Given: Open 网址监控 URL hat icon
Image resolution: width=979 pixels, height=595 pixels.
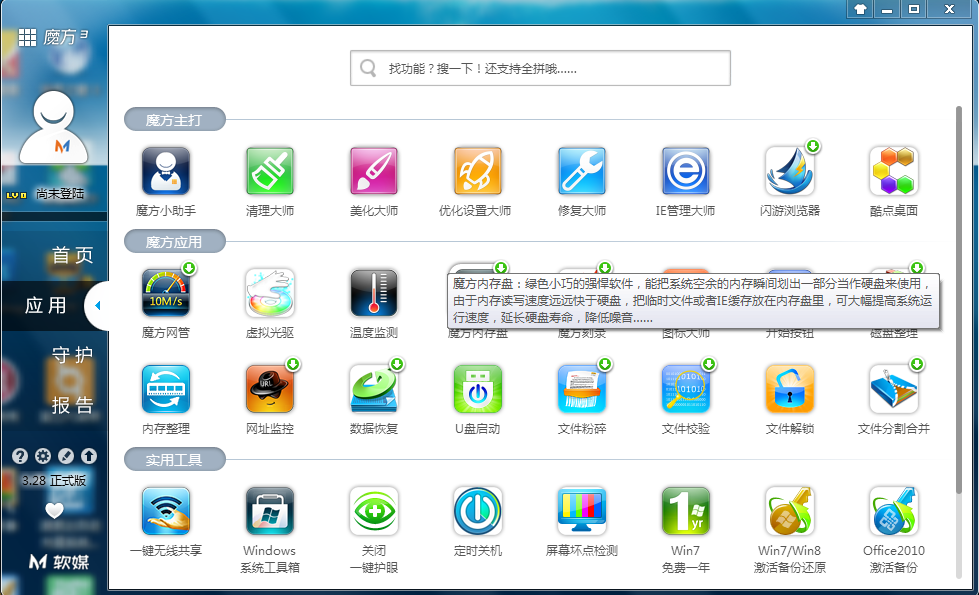Looking at the screenshot, I should coord(270,389).
